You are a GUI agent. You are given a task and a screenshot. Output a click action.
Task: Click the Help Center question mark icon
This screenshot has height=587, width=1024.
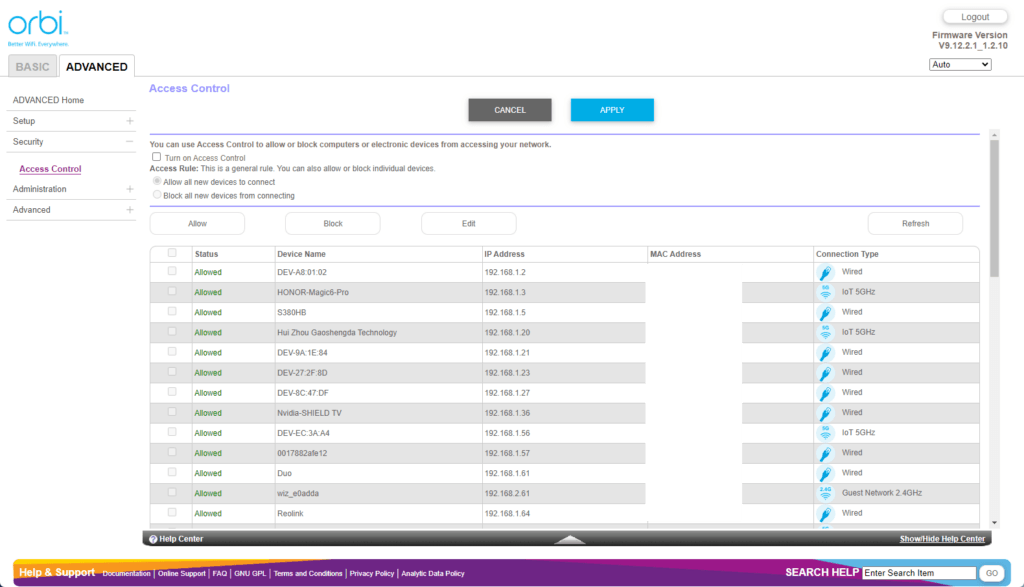click(x=153, y=539)
